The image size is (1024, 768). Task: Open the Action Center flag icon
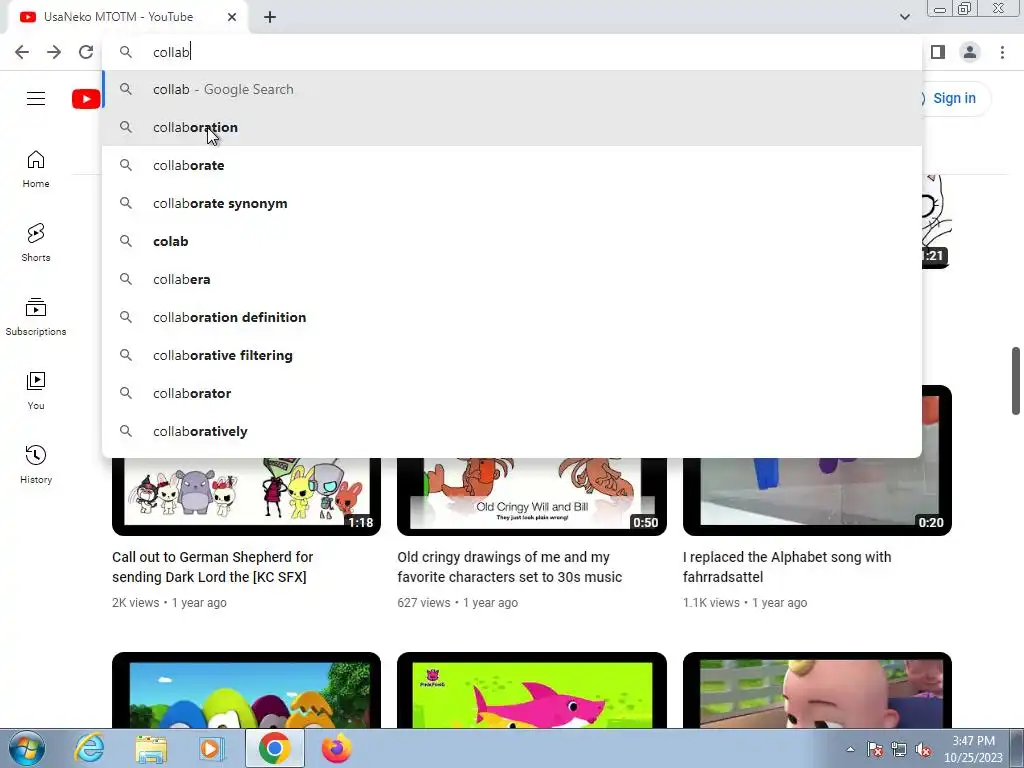(x=875, y=749)
